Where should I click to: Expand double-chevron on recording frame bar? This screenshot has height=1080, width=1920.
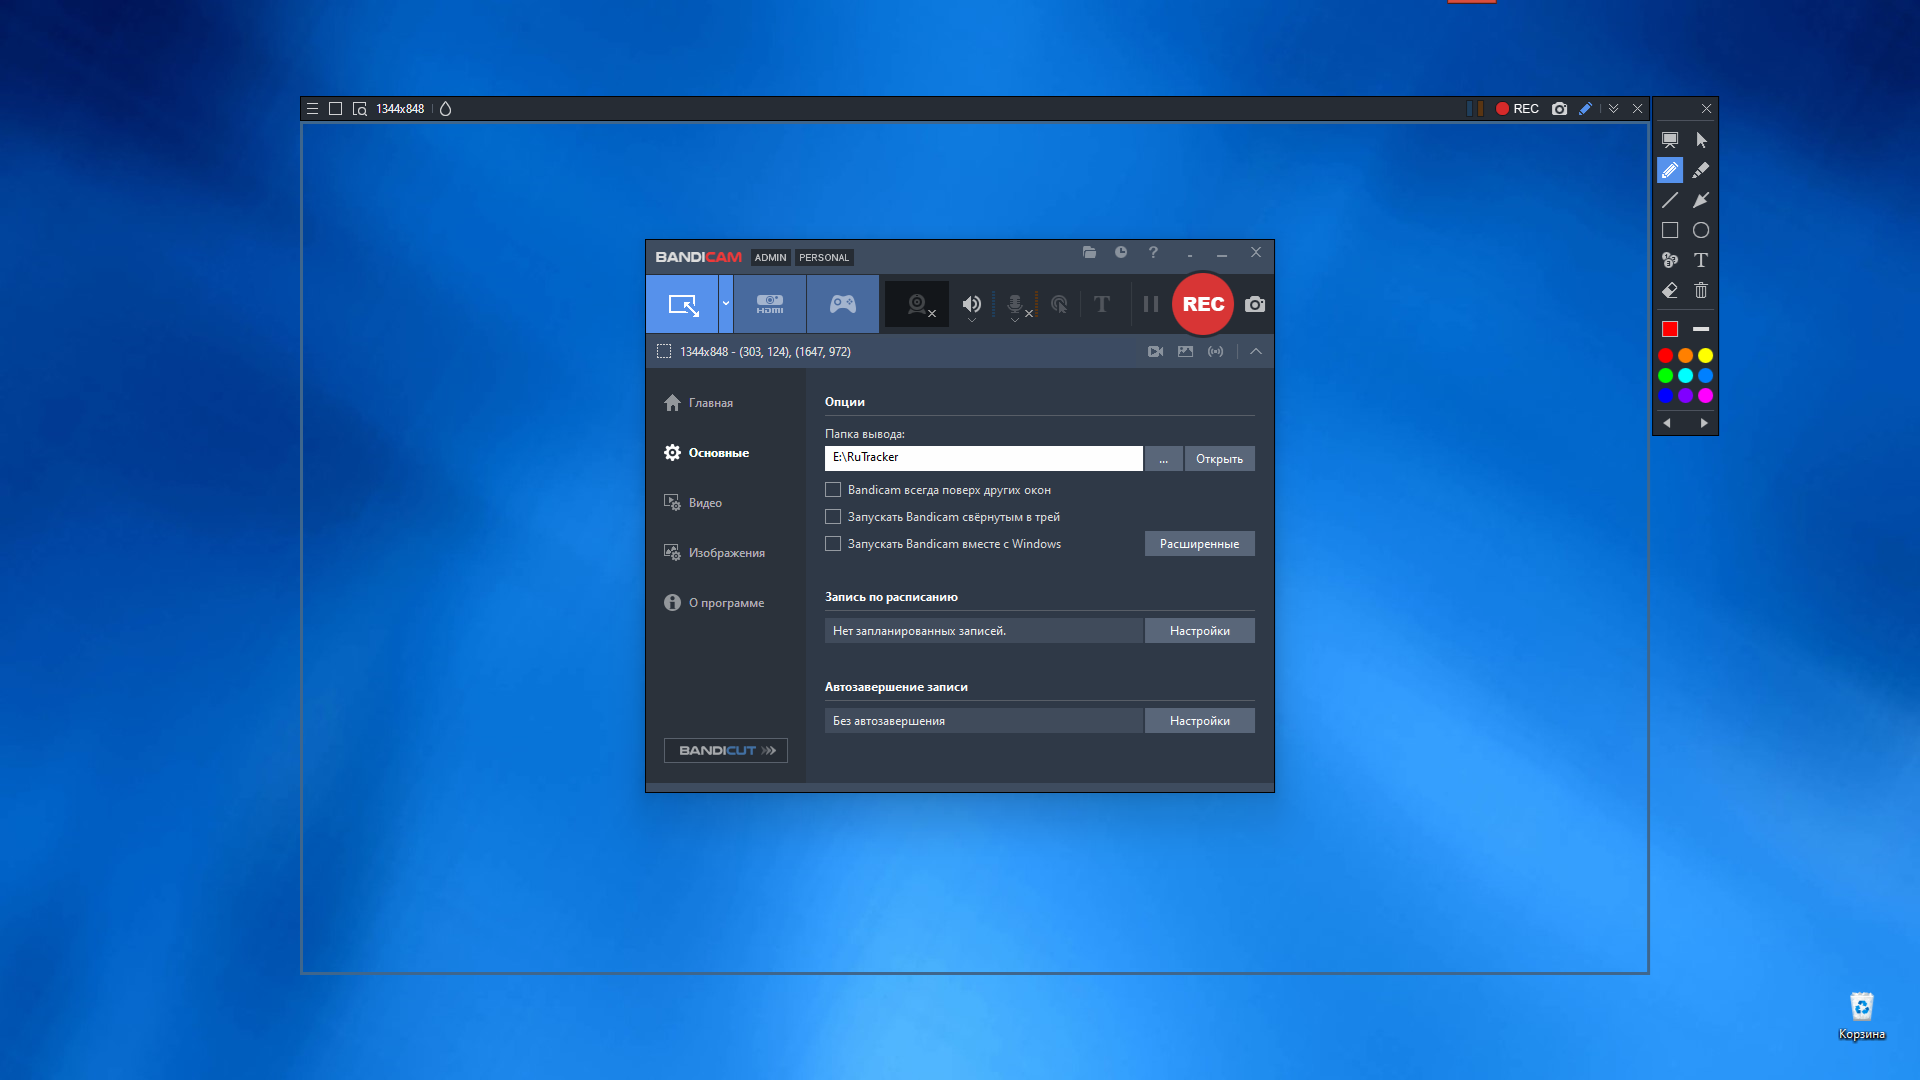[1613, 108]
